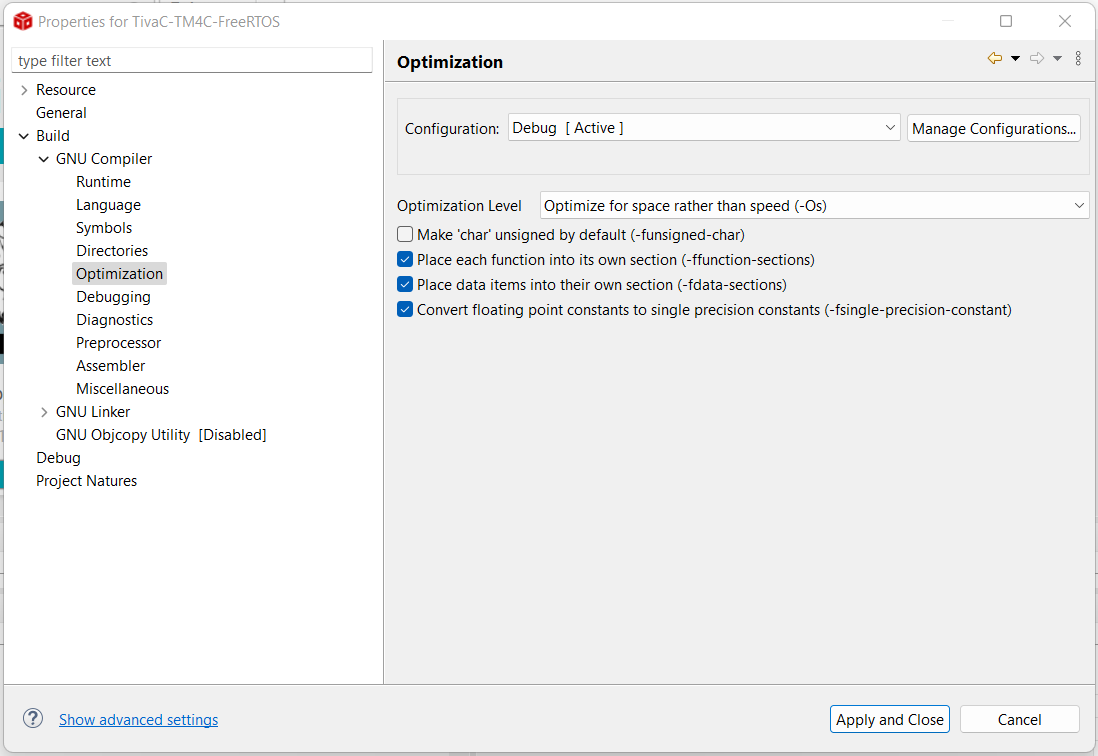This screenshot has width=1098, height=756.
Task: Close the Properties dialog window
Action: [1064, 21]
